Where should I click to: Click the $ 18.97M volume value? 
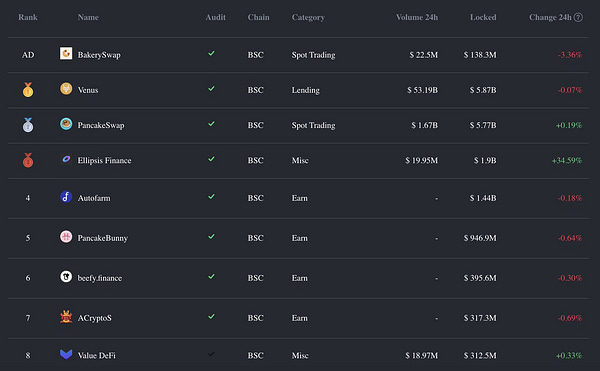point(421,356)
